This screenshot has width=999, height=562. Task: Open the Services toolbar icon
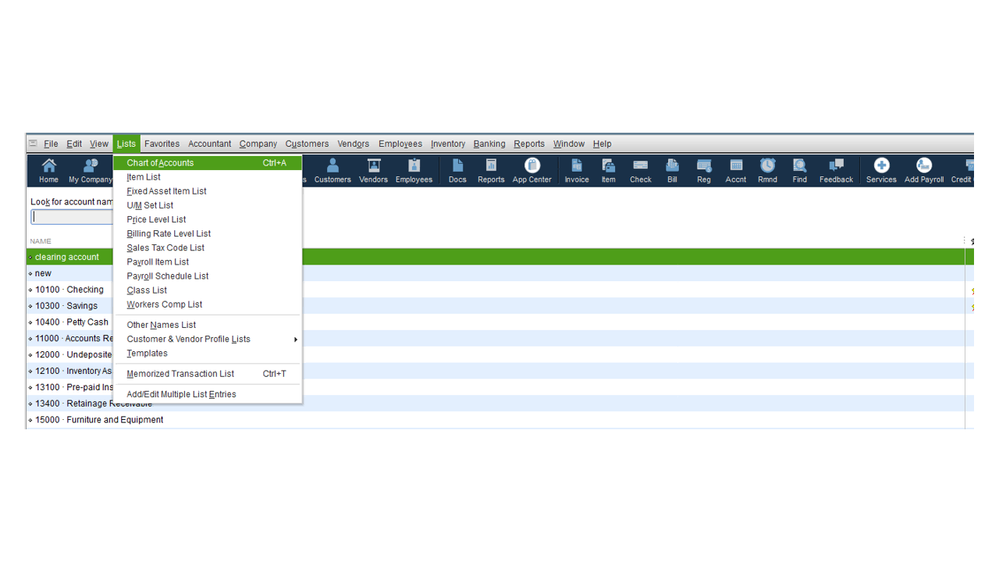(881, 171)
